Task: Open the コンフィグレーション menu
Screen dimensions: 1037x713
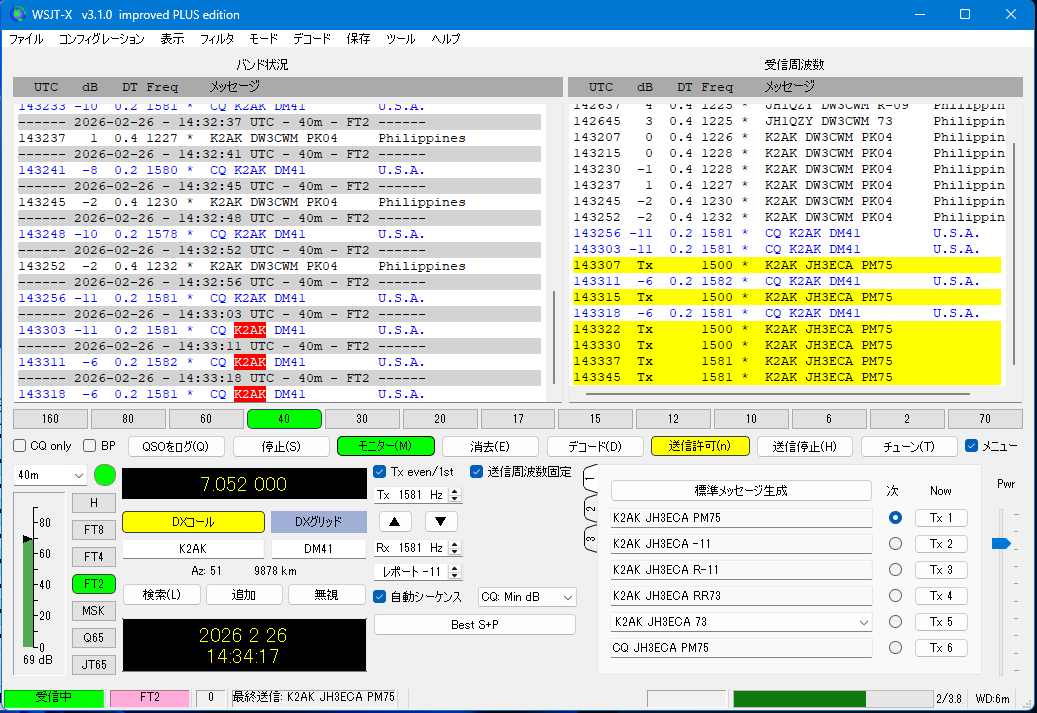Action: click(x=101, y=39)
